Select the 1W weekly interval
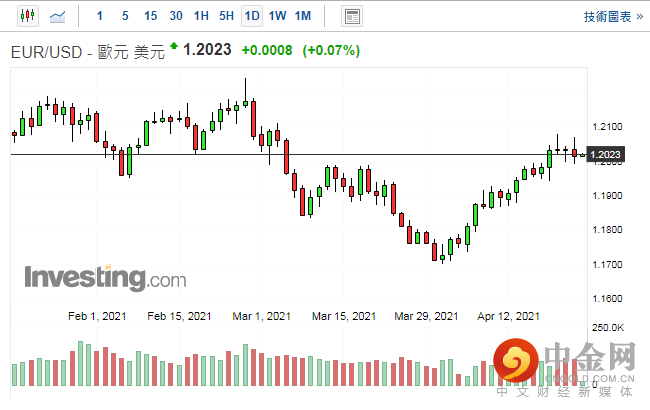 pos(277,16)
